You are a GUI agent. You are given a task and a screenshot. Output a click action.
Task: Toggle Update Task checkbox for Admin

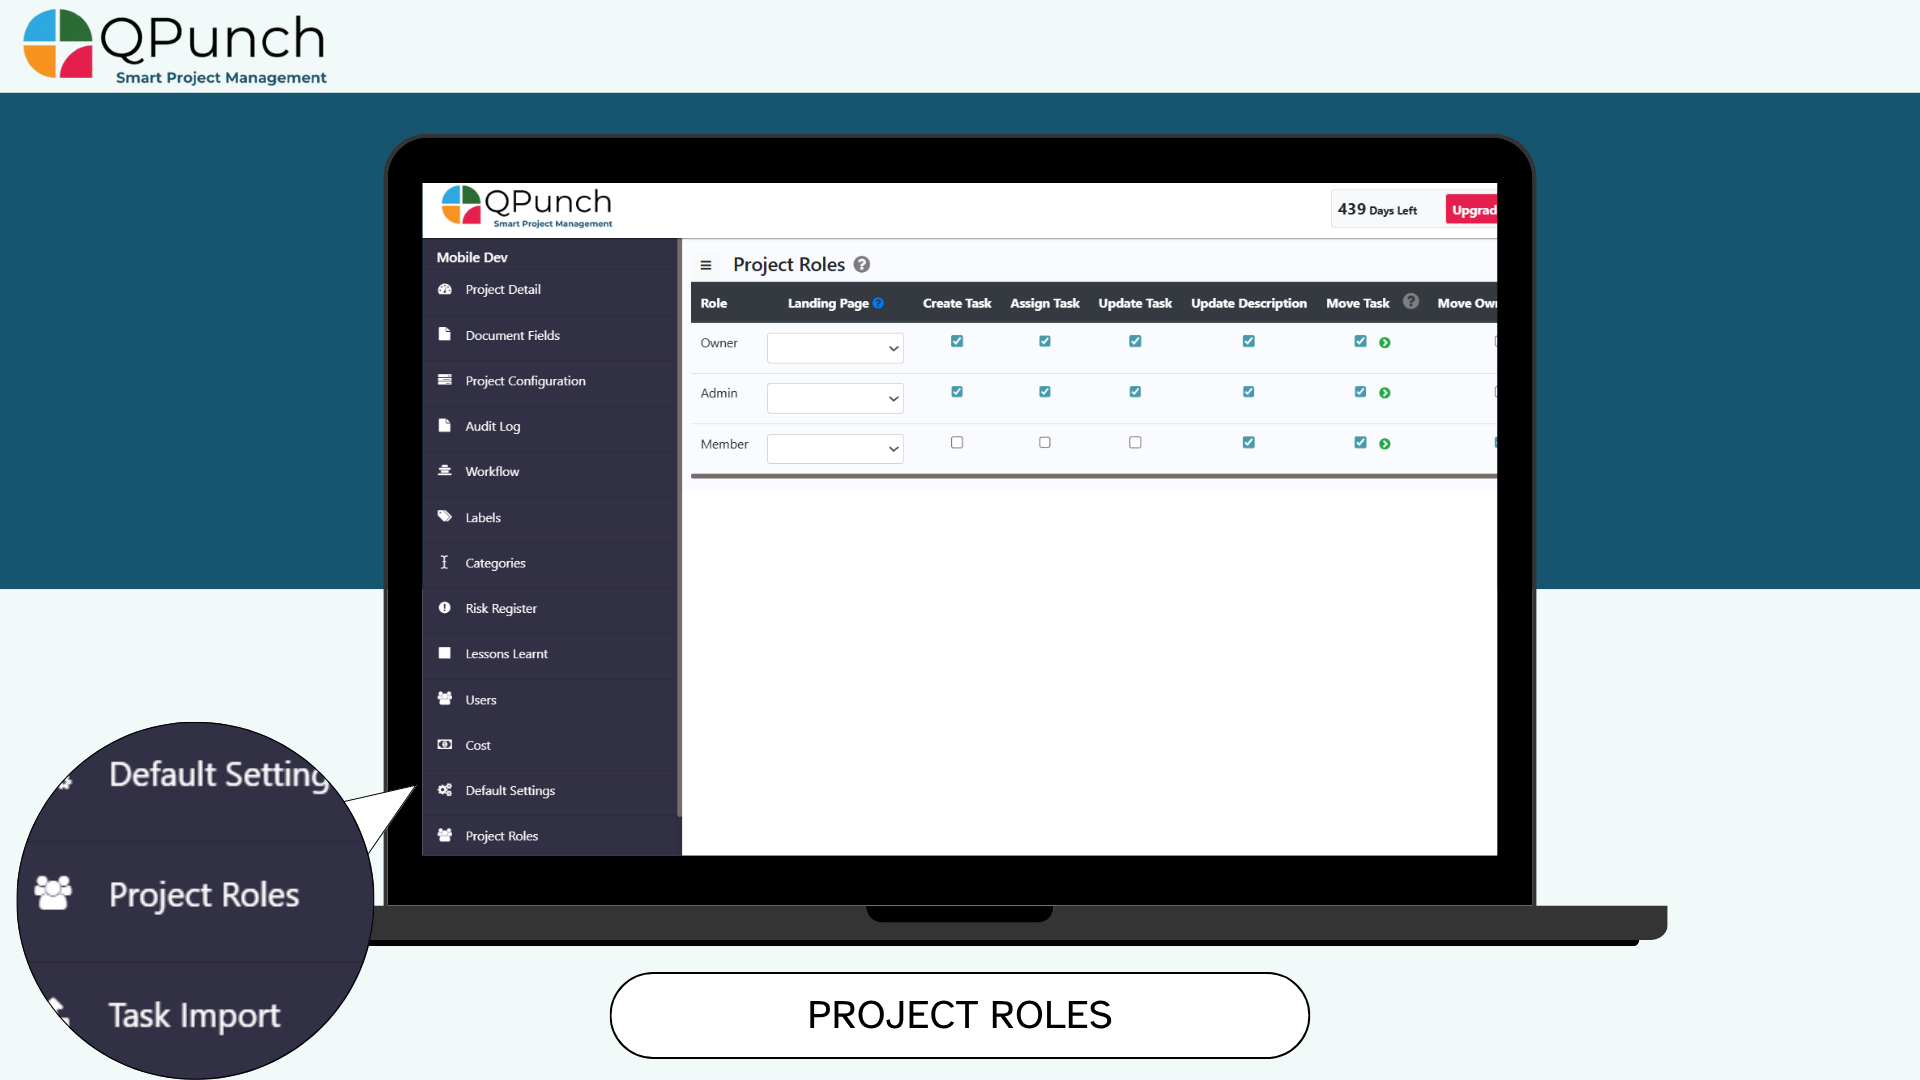point(1135,392)
